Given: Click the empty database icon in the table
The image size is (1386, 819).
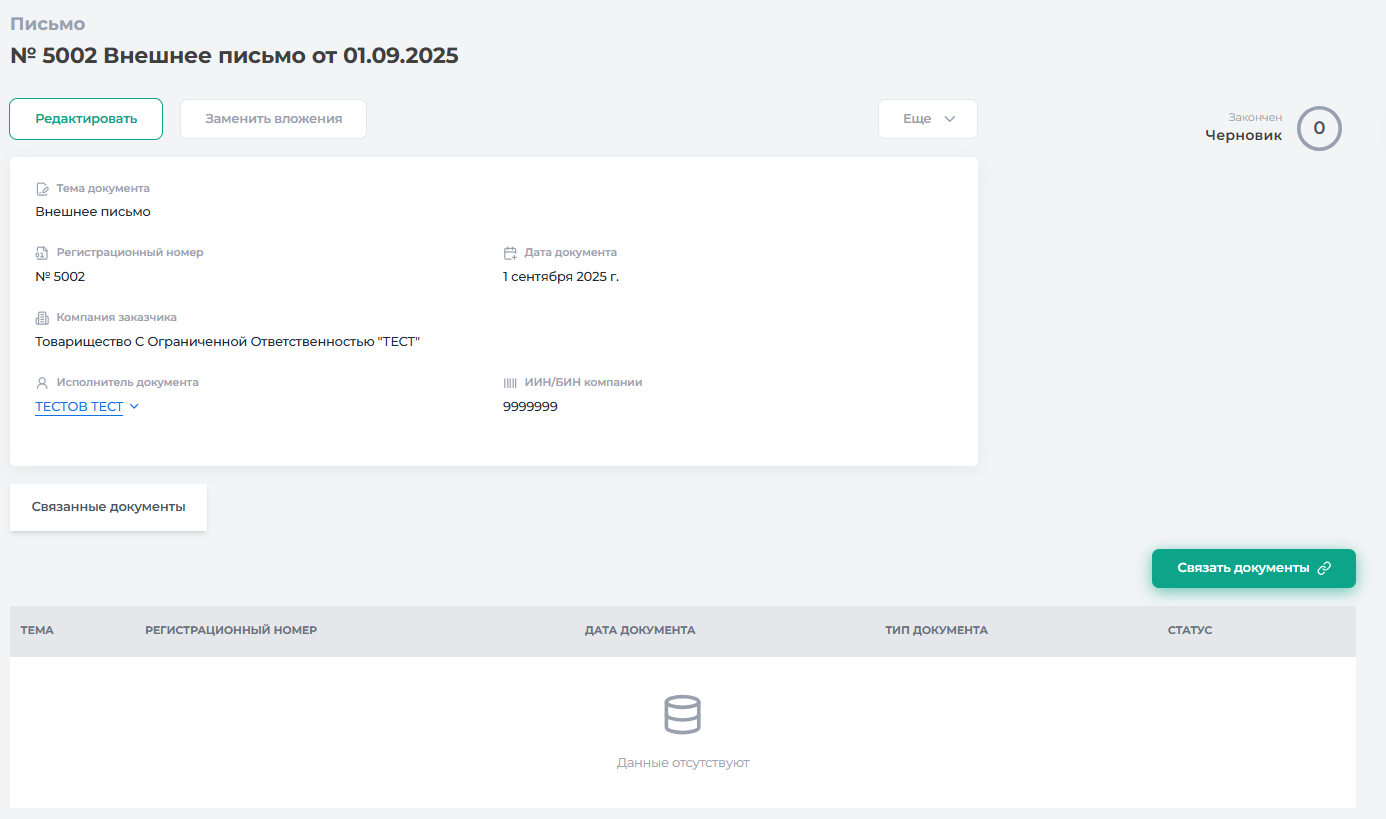Looking at the screenshot, I should click(x=683, y=715).
